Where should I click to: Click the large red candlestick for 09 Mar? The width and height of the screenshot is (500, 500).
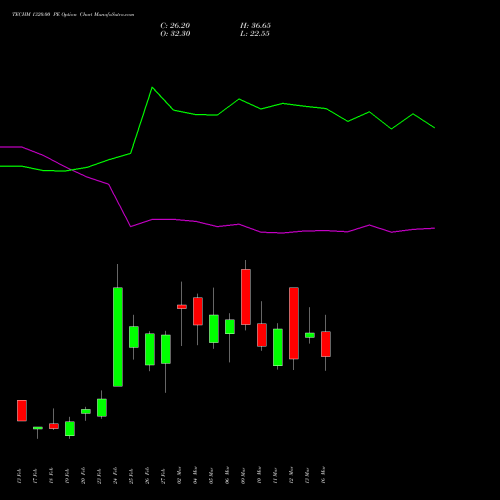[246, 297]
